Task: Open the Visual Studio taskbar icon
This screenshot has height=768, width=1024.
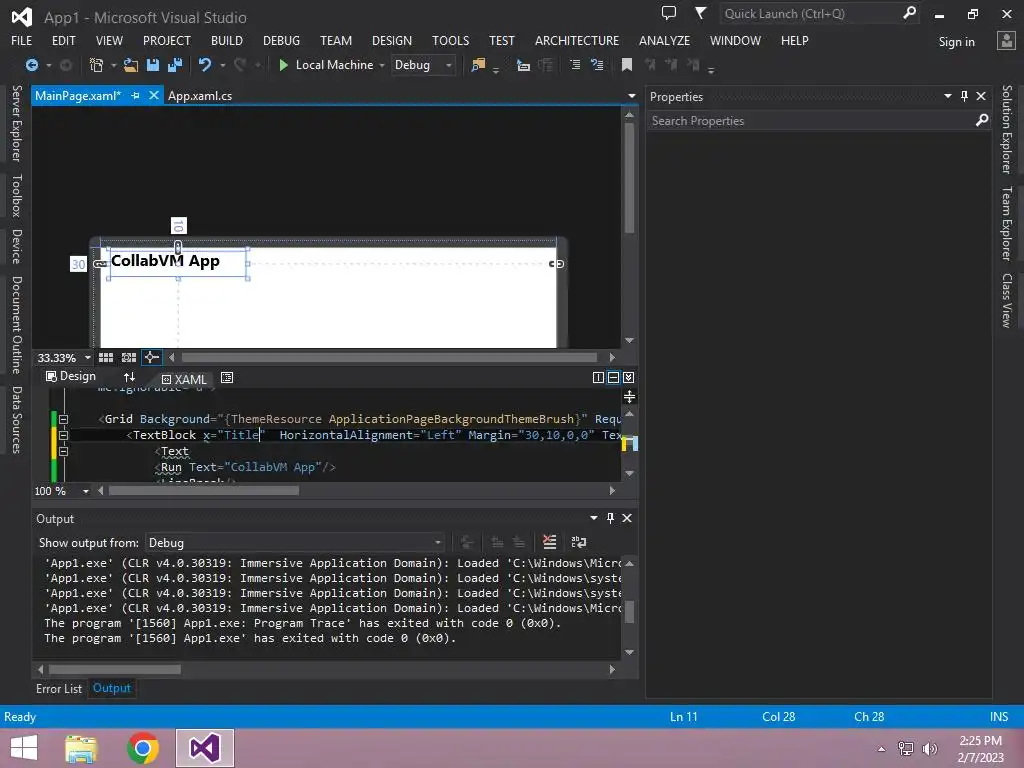Action: click(205, 748)
